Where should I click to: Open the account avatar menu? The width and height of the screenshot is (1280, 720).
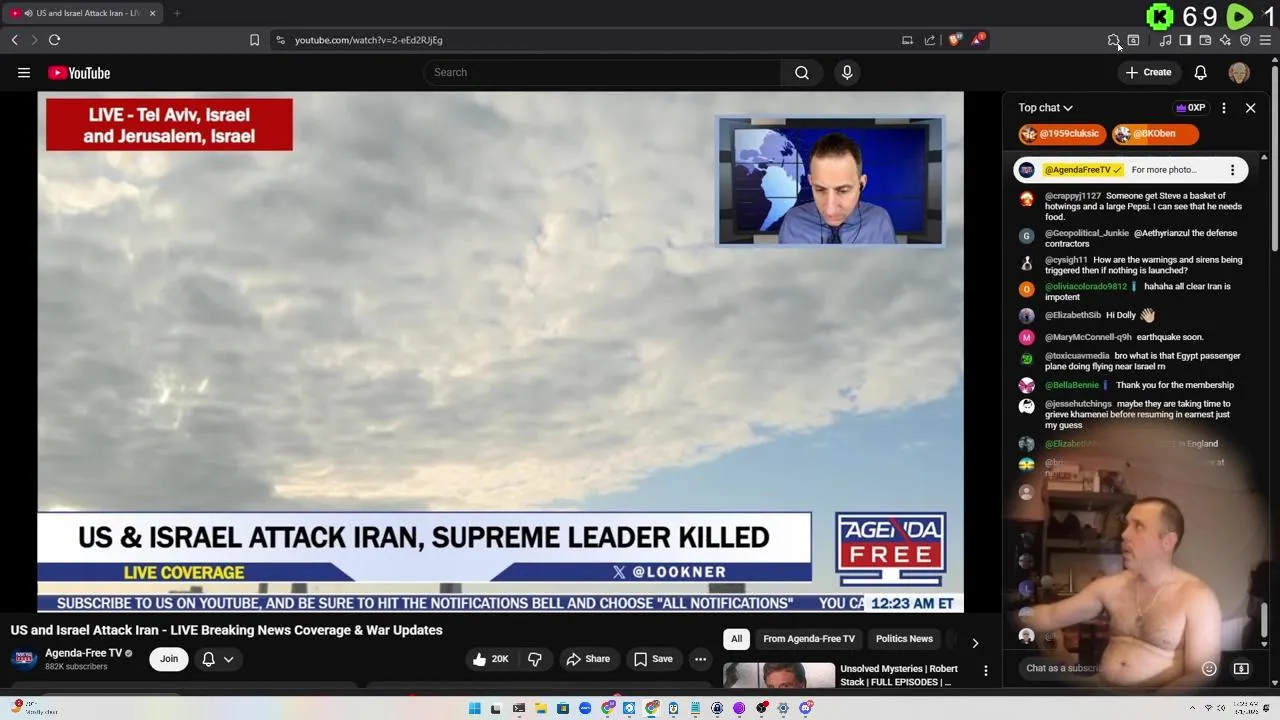click(1239, 72)
